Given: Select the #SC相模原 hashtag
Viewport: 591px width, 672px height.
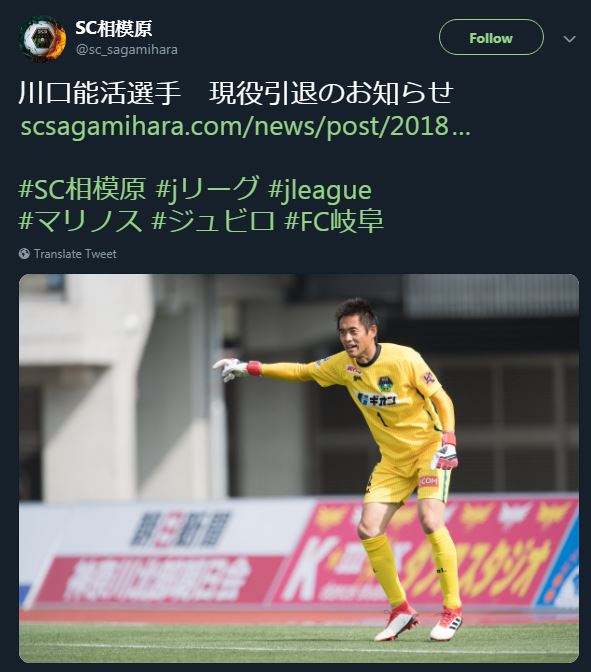Looking at the screenshot, I should [82, 189].
